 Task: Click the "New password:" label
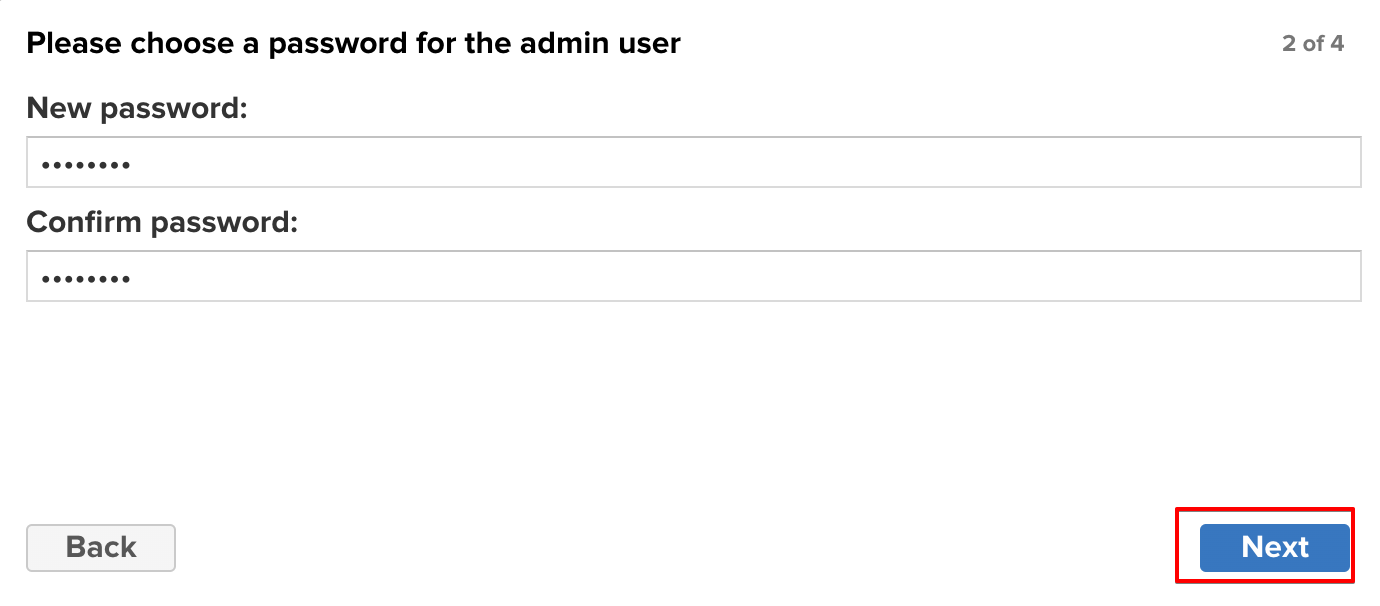pos(136,107)
